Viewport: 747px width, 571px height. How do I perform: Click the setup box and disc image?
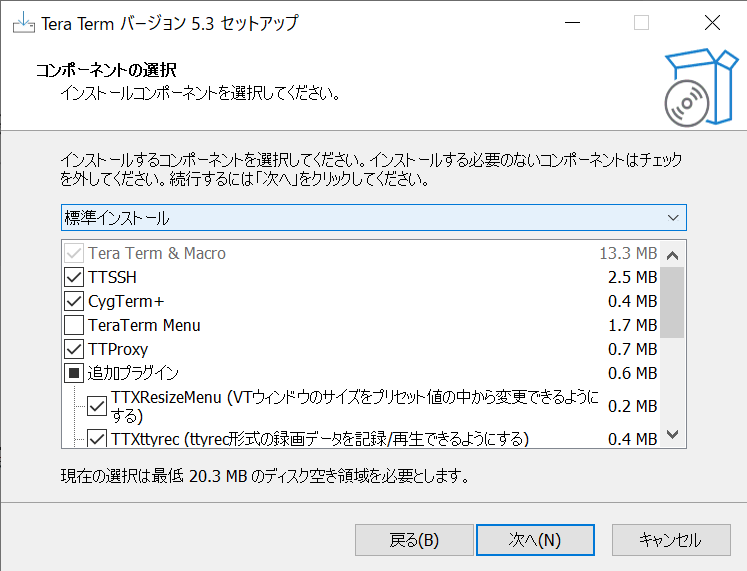[701, 88]
